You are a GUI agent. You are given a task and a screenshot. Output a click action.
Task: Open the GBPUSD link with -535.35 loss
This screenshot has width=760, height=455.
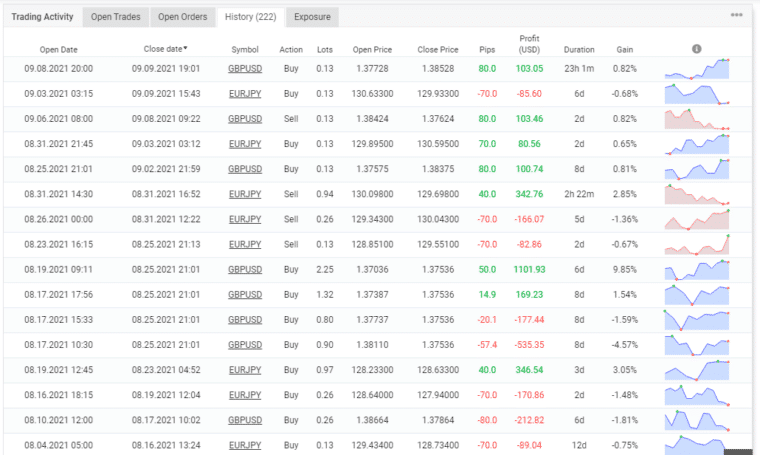click(245, 344)
